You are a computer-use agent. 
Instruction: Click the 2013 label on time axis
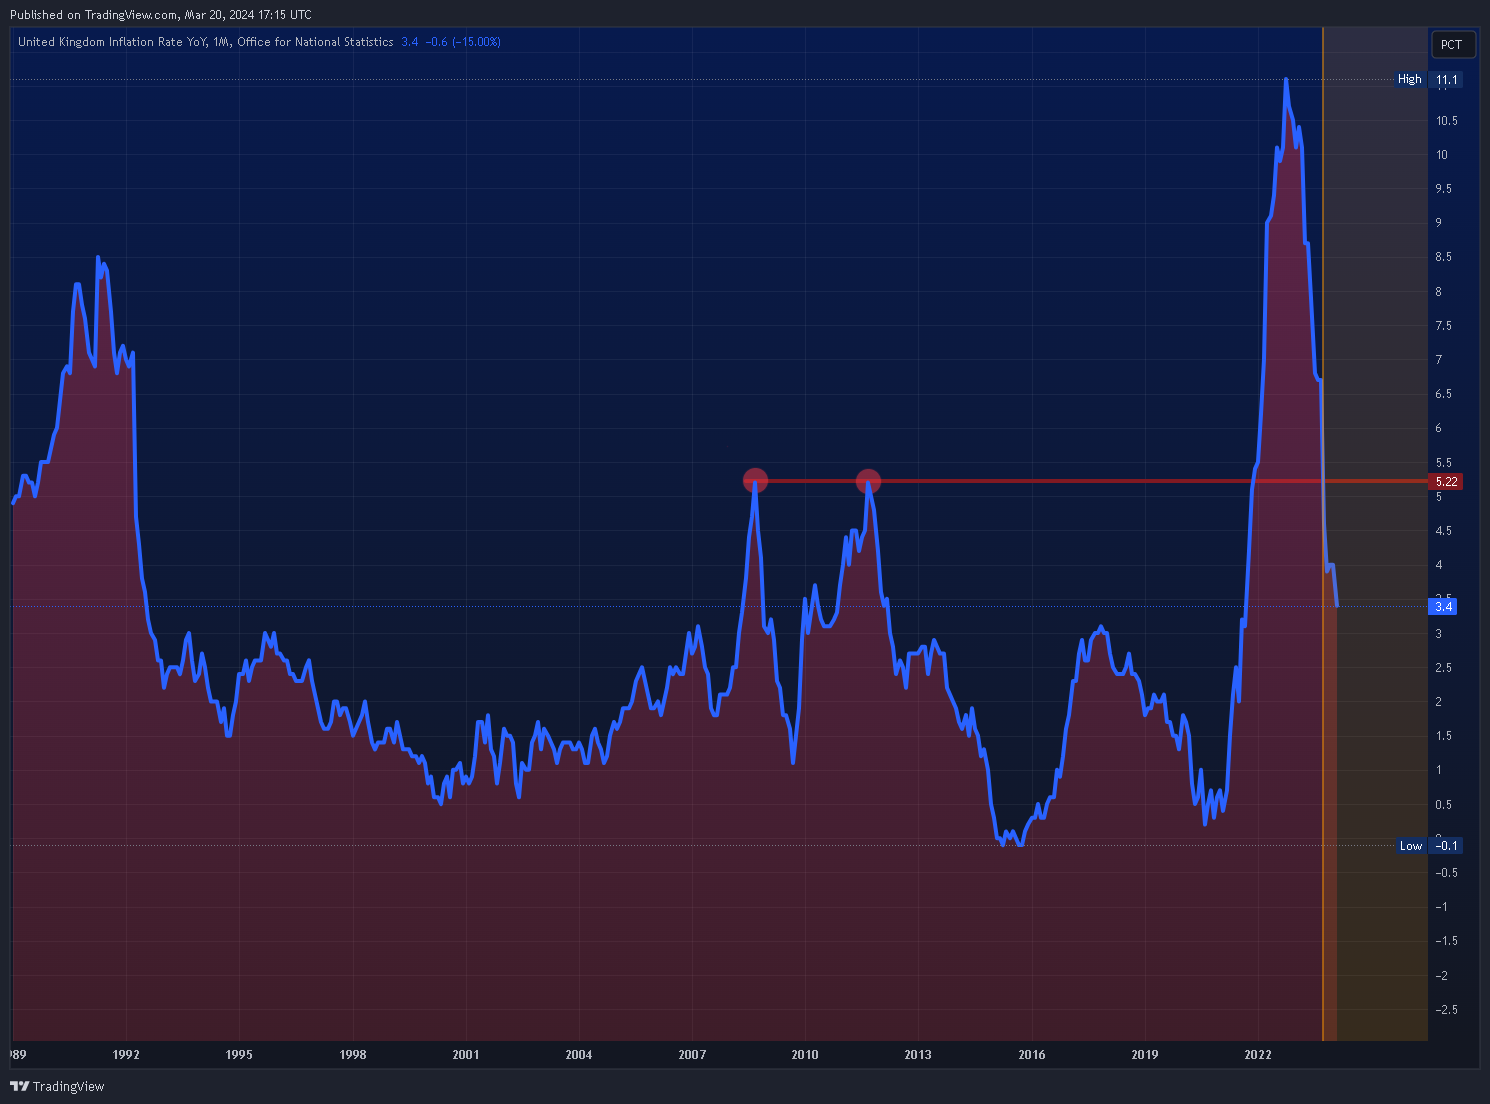click(918, 1055)
